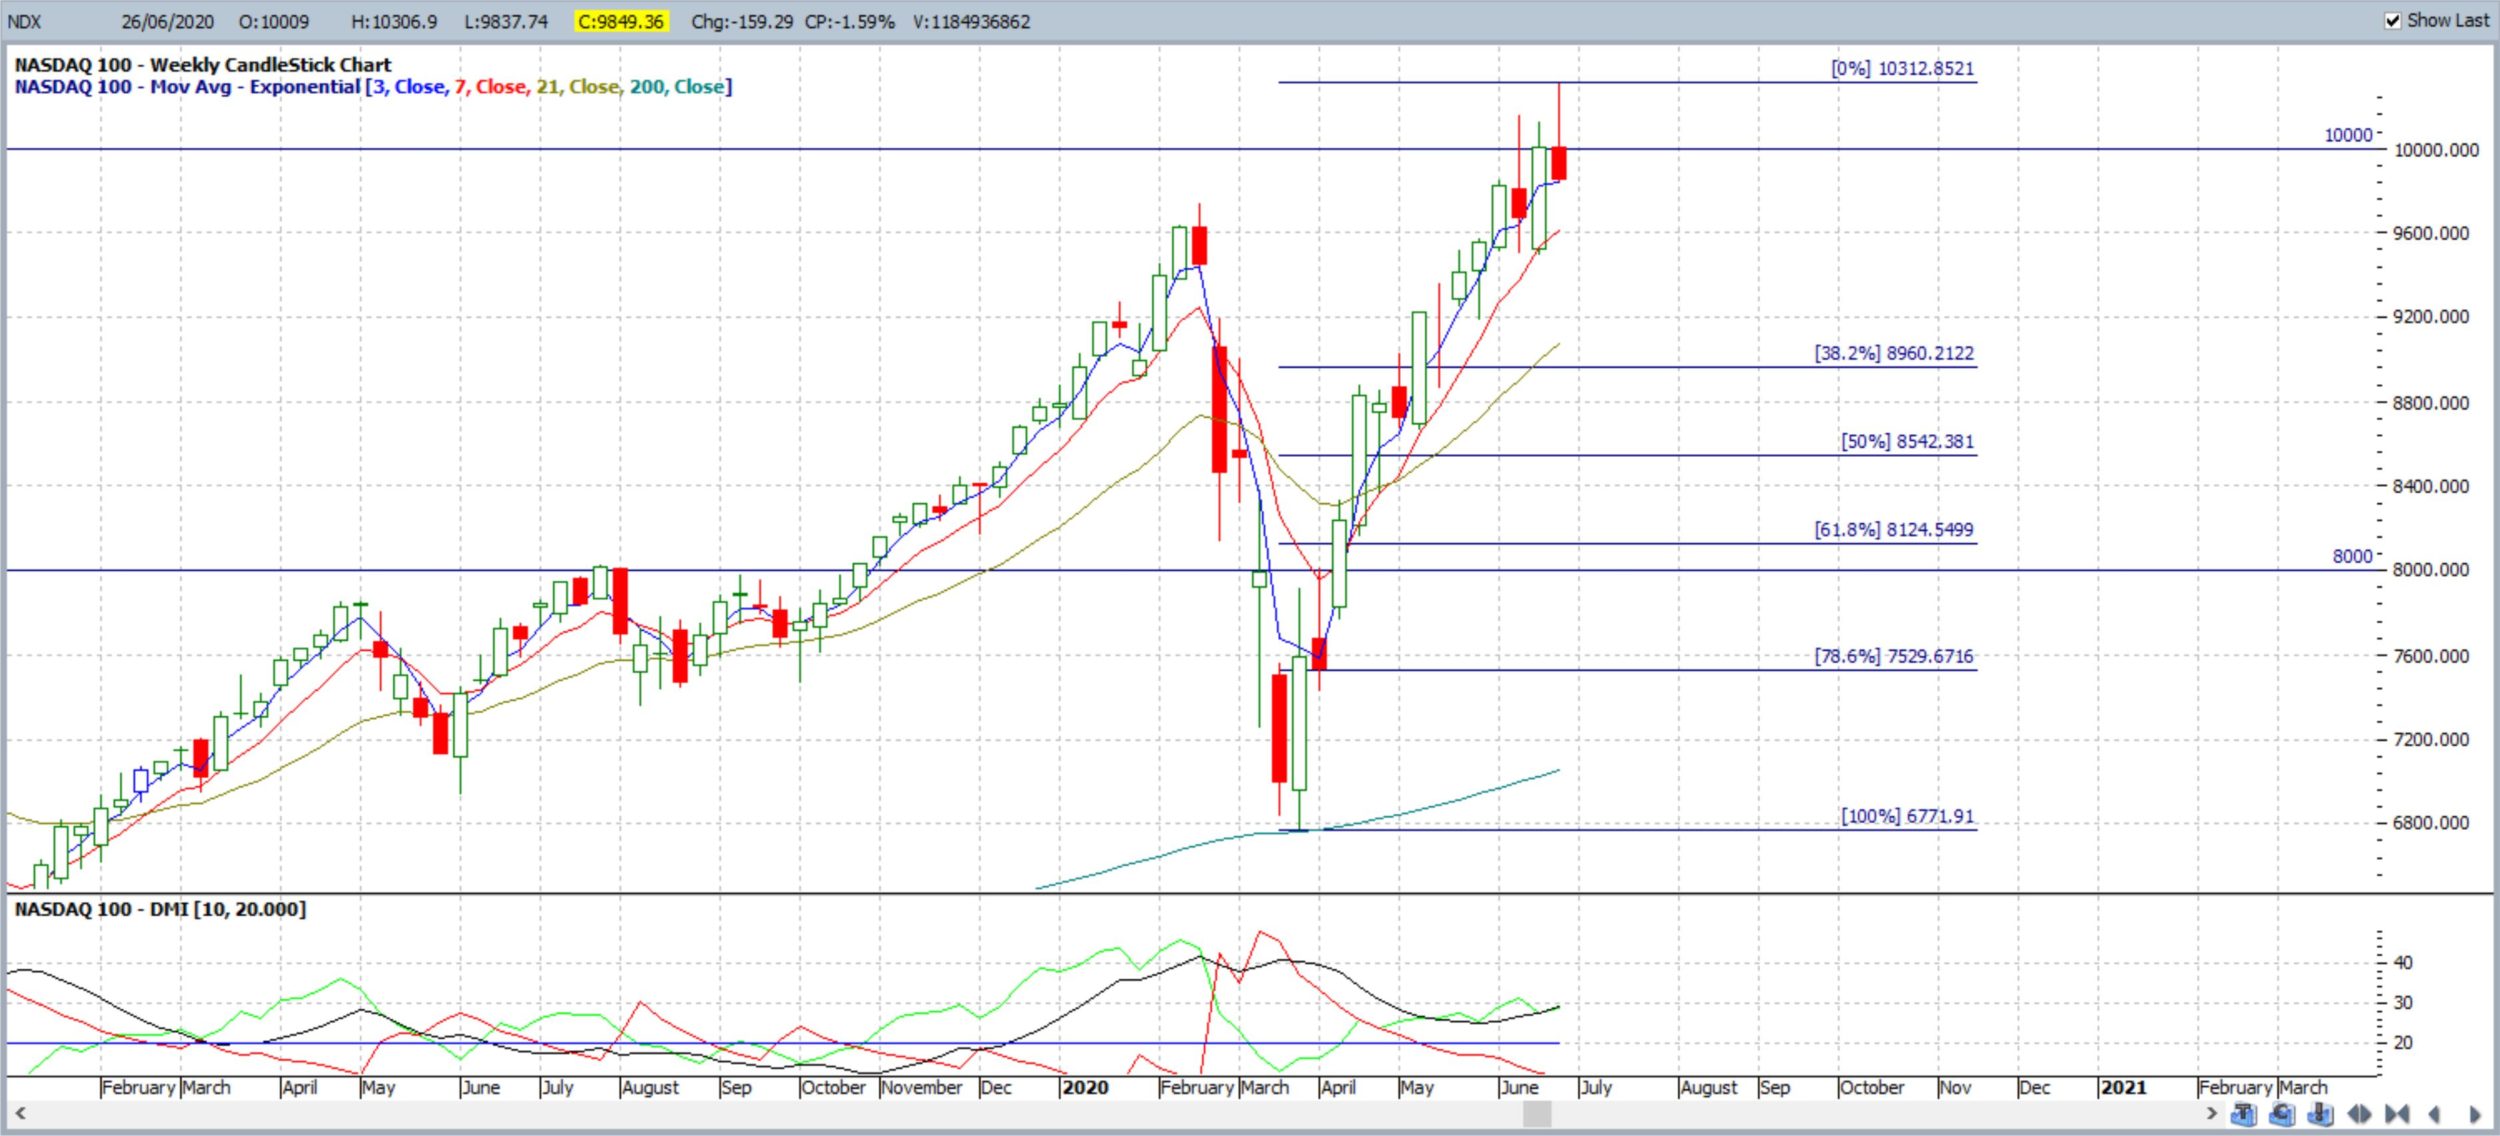The width and height of the screenshot is (2500, 1136).
Task: Click the 7200.000 price axis label
Action: pyautogui.click(x=2430, y=739)
